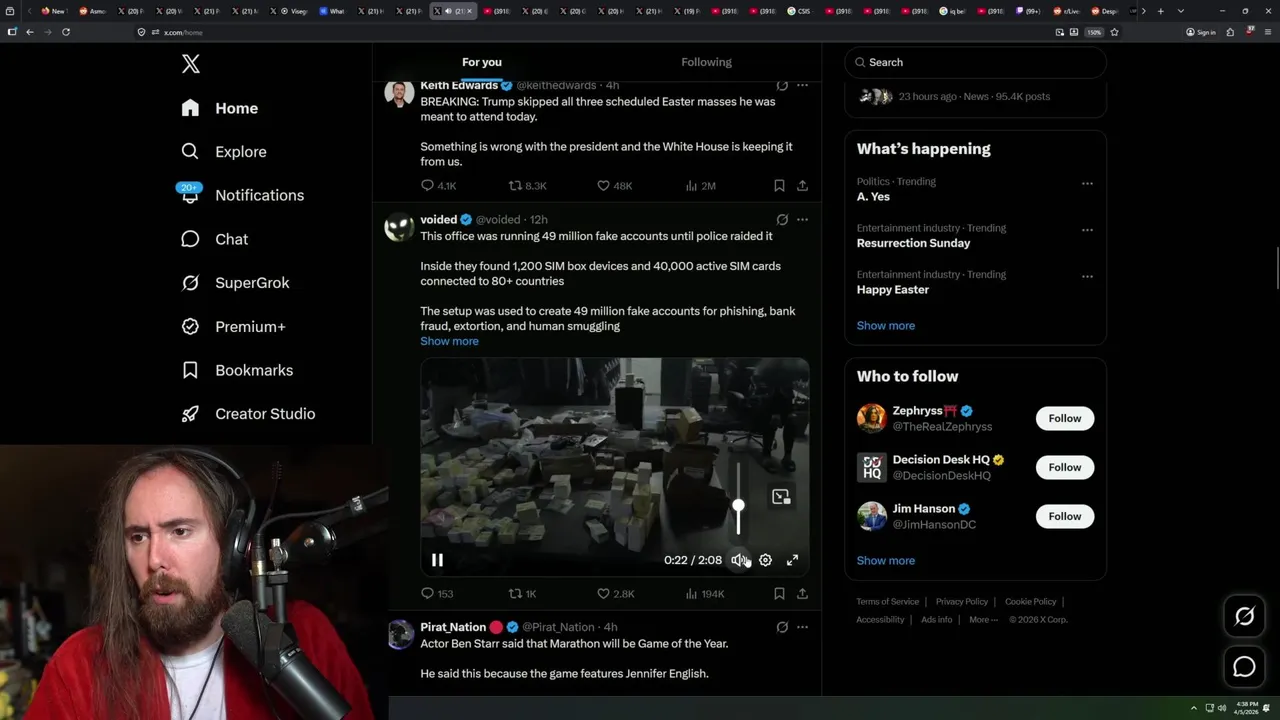Image resolution: width=1280 pixels, height=720 pixels.
Task: Open Explore in the sidebar
Action: pos(223,152)
